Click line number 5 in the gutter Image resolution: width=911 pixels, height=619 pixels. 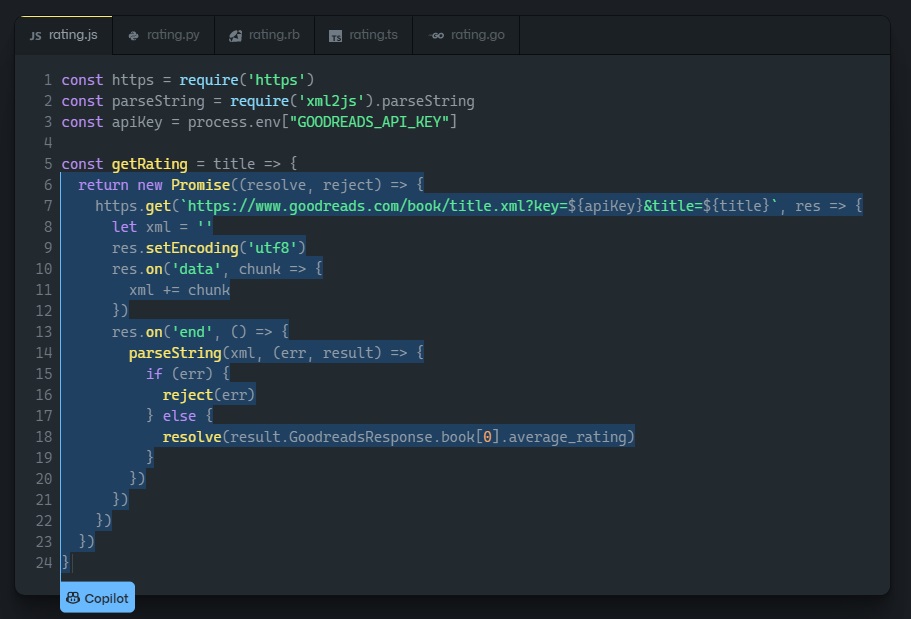click(x=48, y=164)
